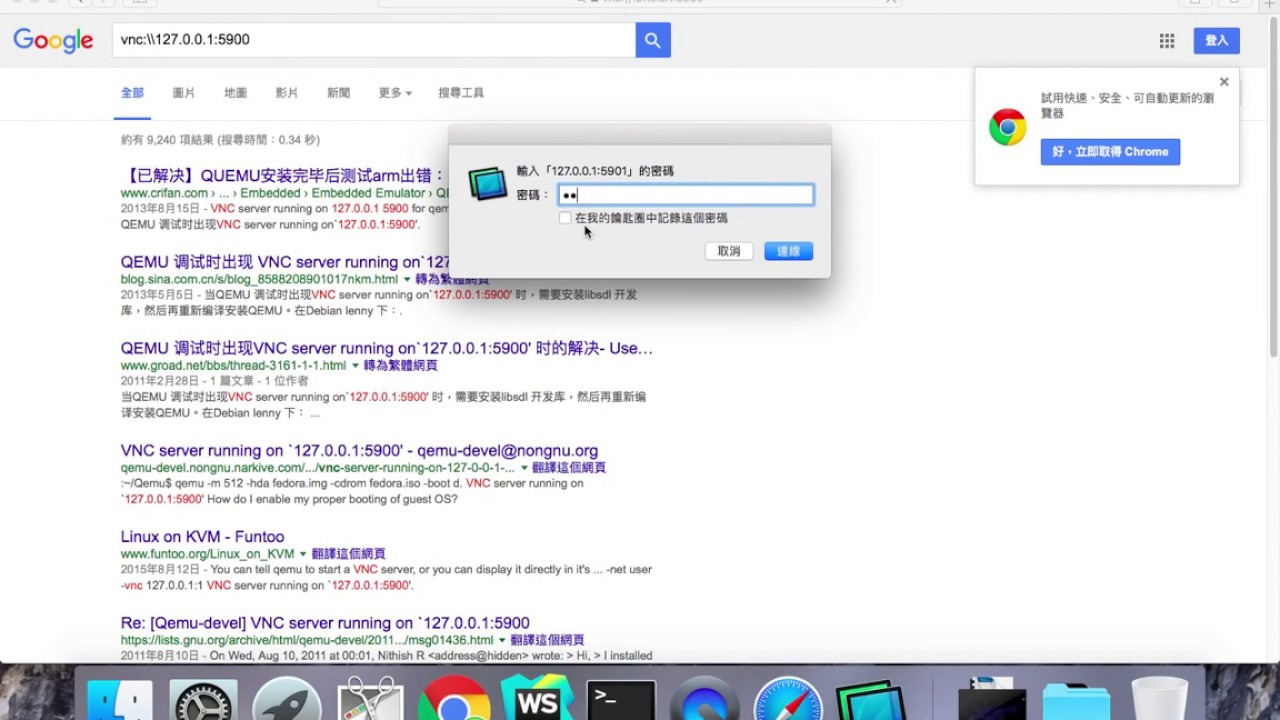Image resolution: width=1280 pixels, height=720 pixels.
Task: Click the Screen Sharing icon in the password dialog
Action: [488, 184]
